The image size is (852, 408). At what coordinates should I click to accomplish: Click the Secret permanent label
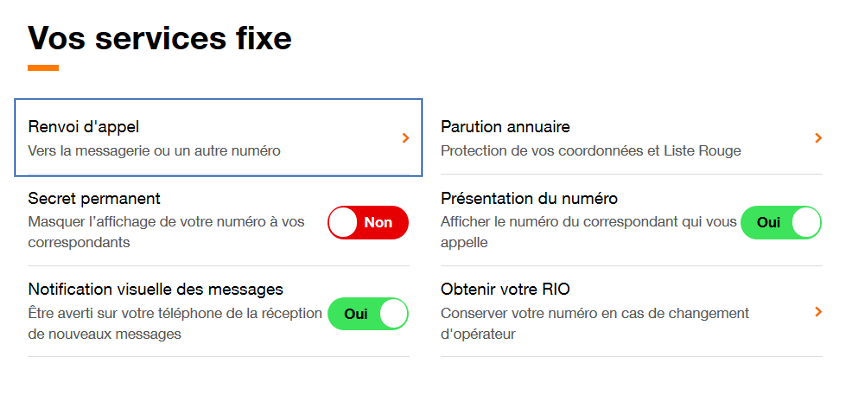coord(94,198)
